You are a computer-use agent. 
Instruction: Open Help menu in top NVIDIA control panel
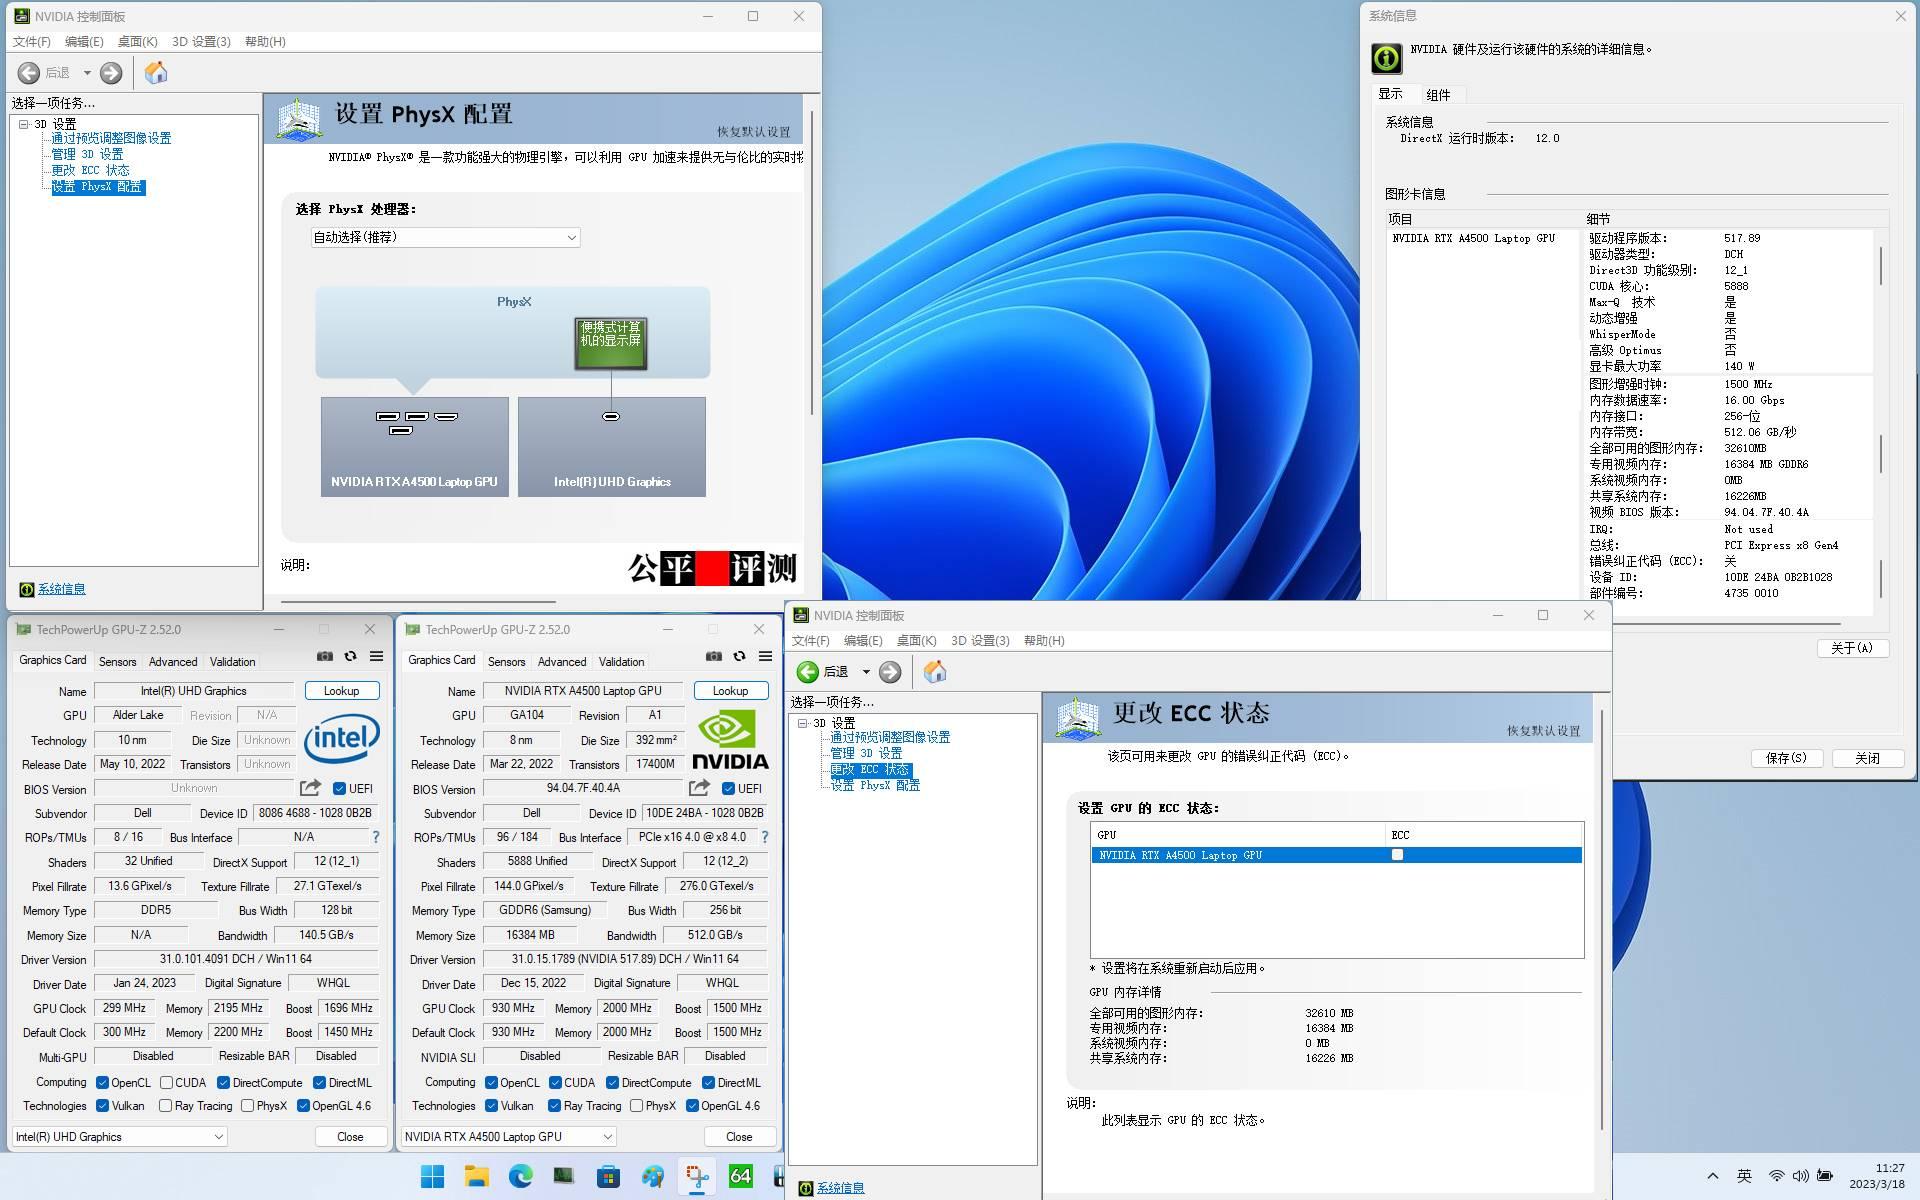265,42
